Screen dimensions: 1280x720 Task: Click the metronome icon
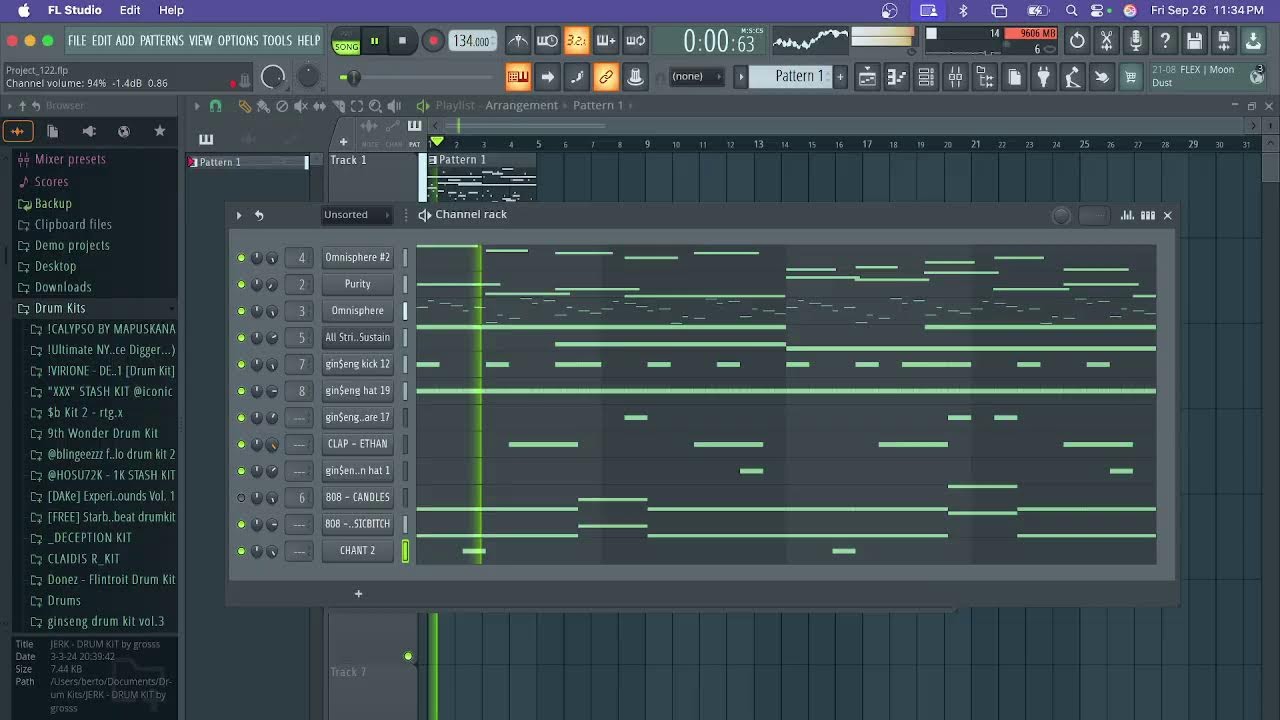518,41
